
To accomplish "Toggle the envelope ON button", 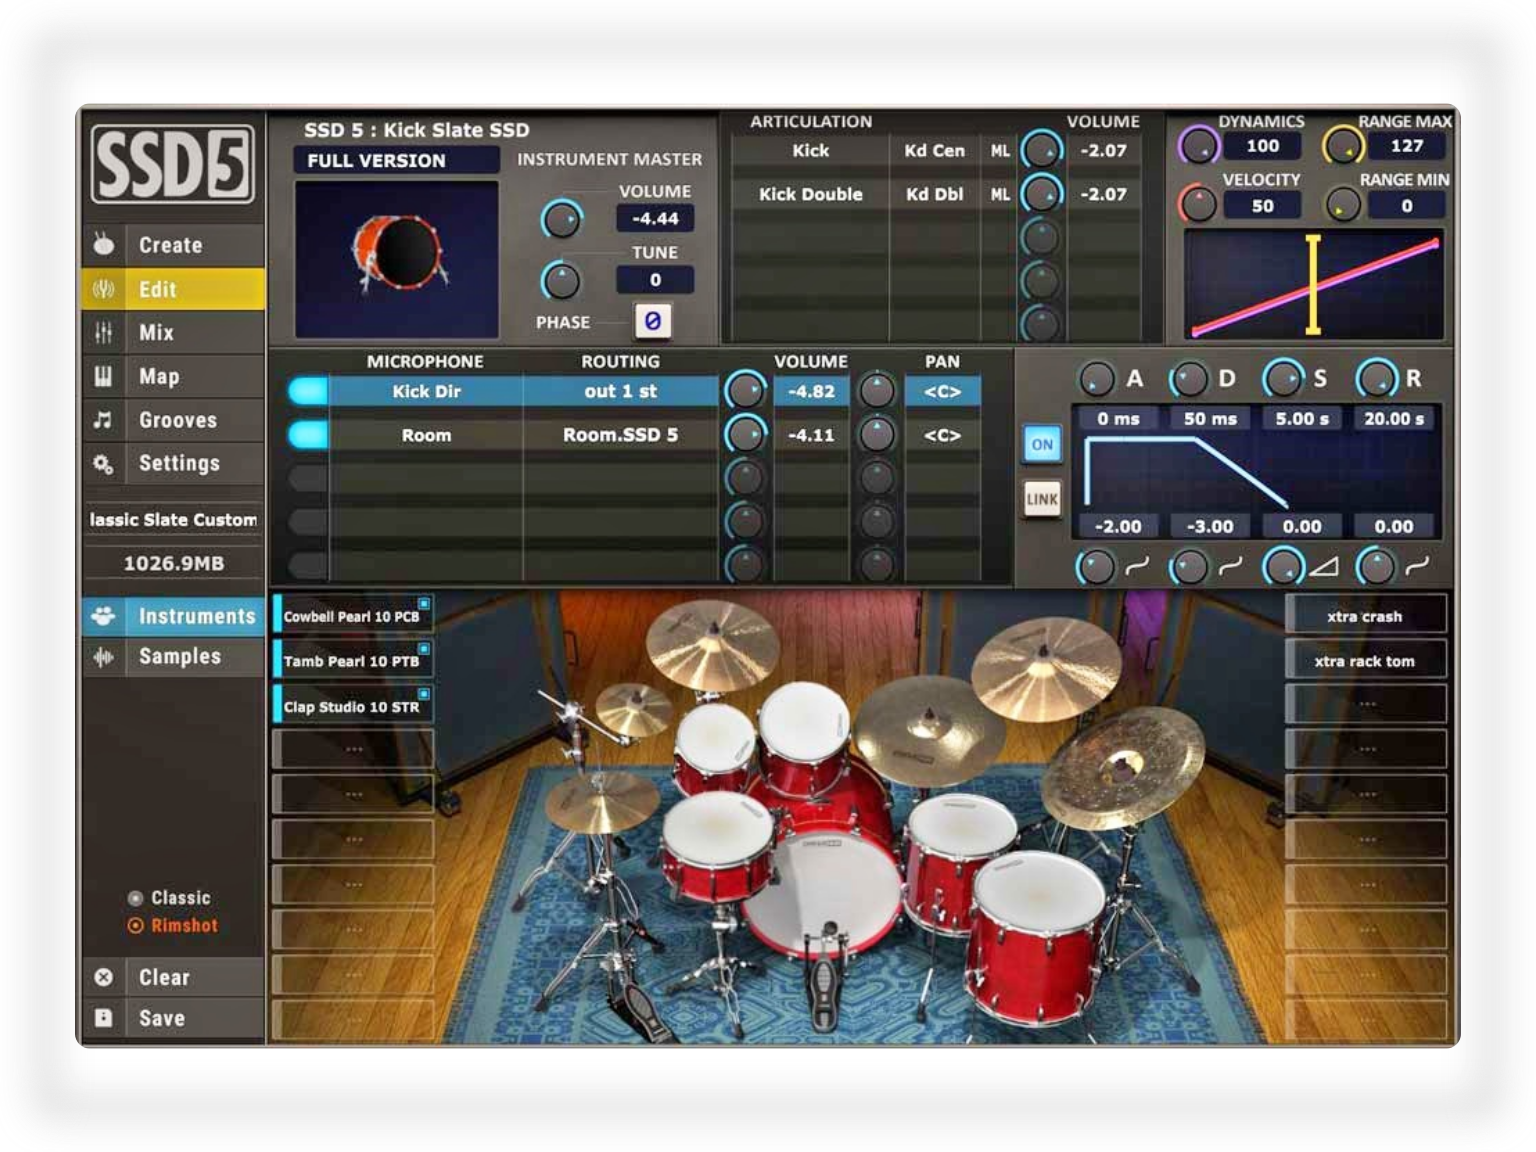I will click(1042, 445).
